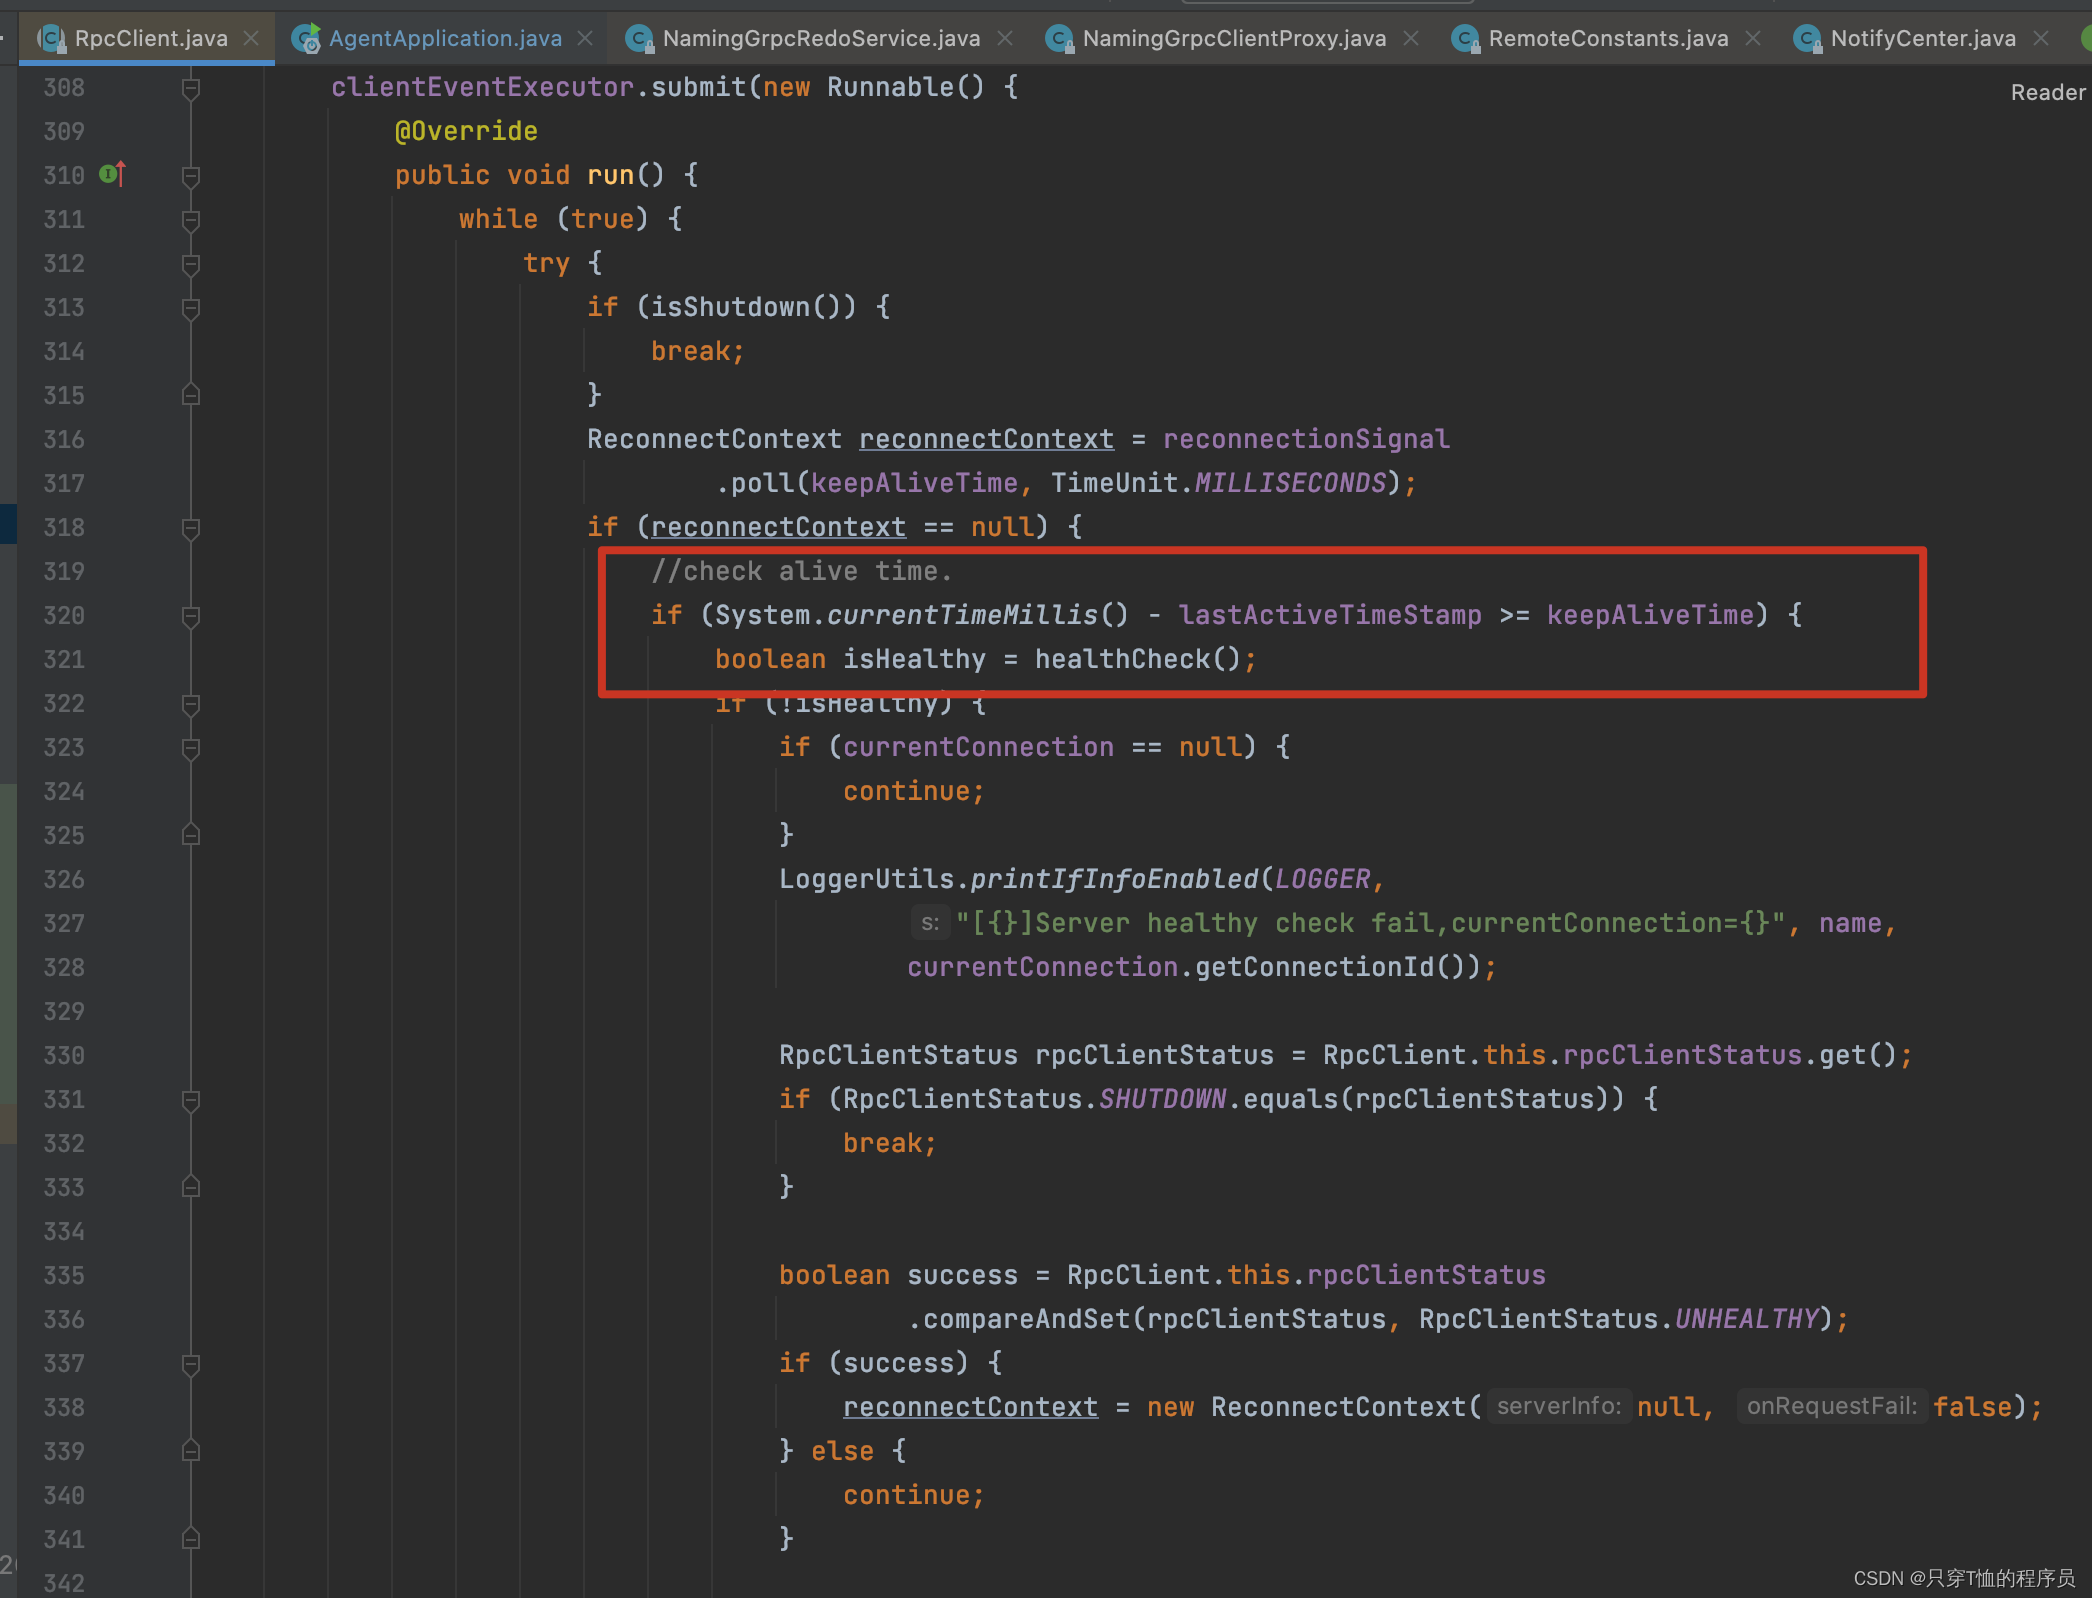Collapse the keepAliveTime if block at line 320
The image size is (2092, 1598).
pyautogui.click(x=191, y=616)
